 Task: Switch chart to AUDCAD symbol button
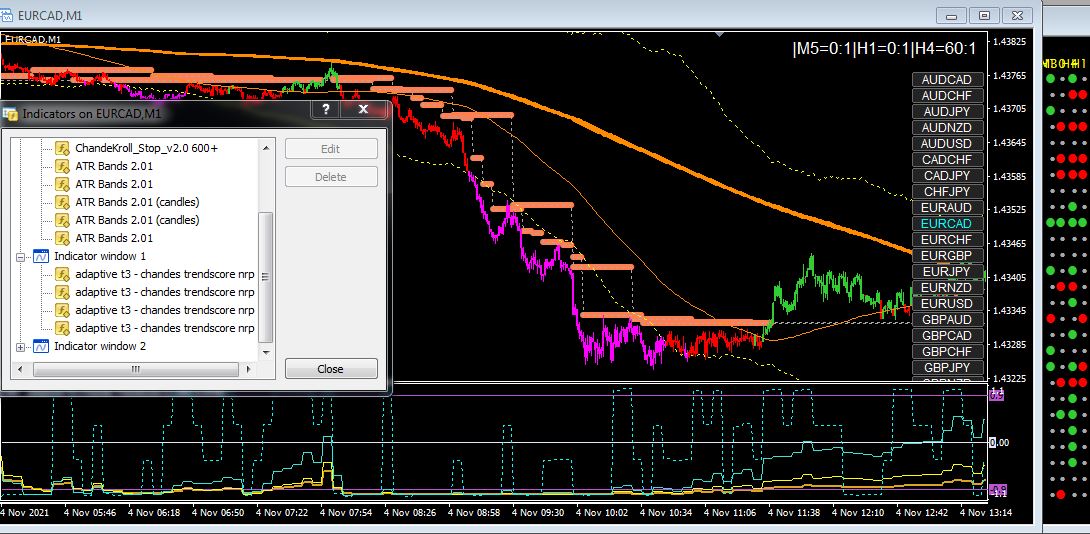[946, 80]
